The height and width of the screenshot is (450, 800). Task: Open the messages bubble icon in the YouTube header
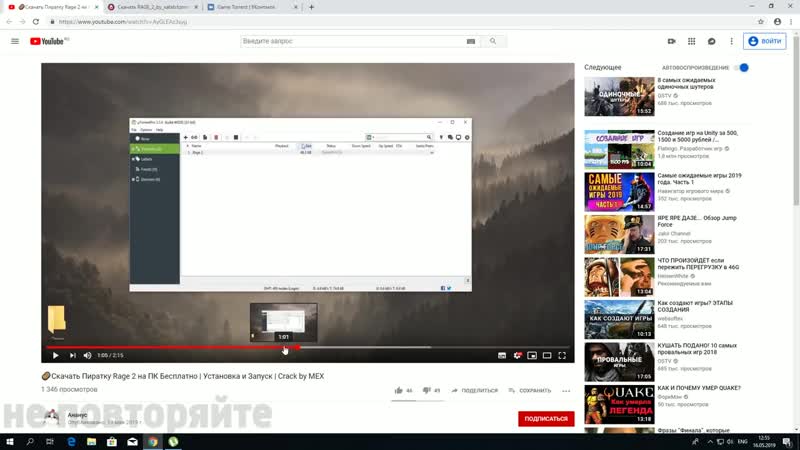pyautogui.click(x=711, y=41)
